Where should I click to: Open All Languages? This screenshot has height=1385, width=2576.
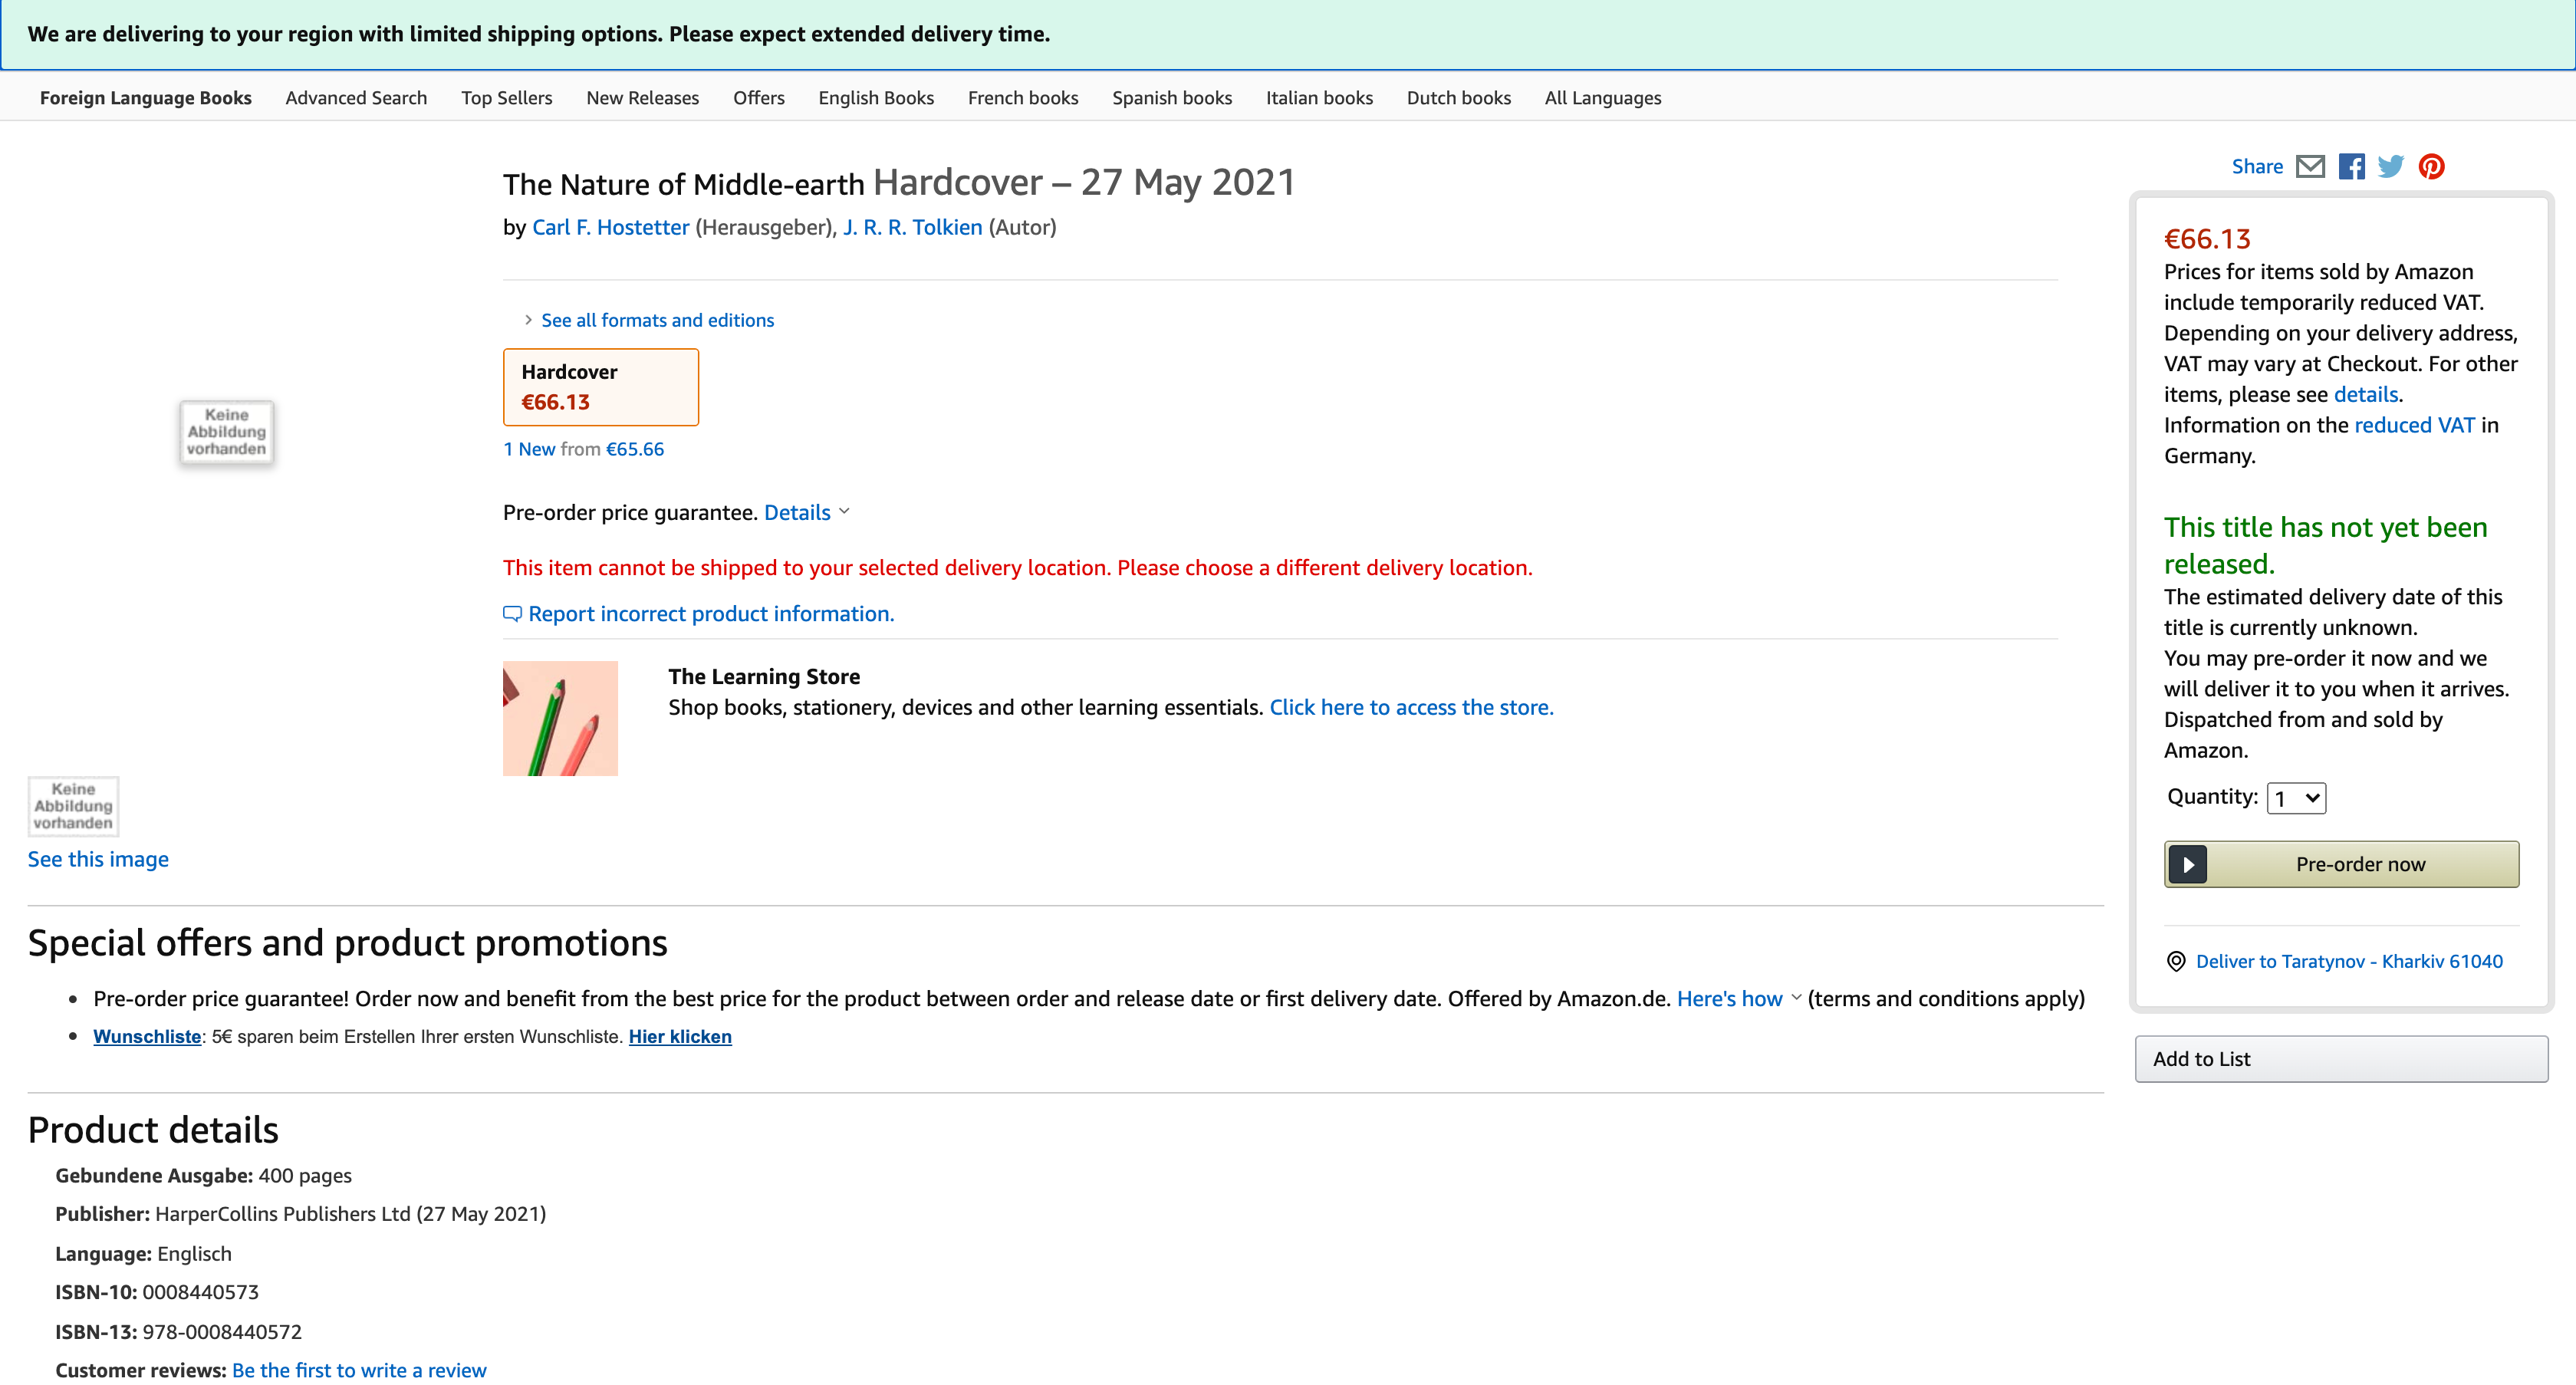click(x=1603, y=98)
